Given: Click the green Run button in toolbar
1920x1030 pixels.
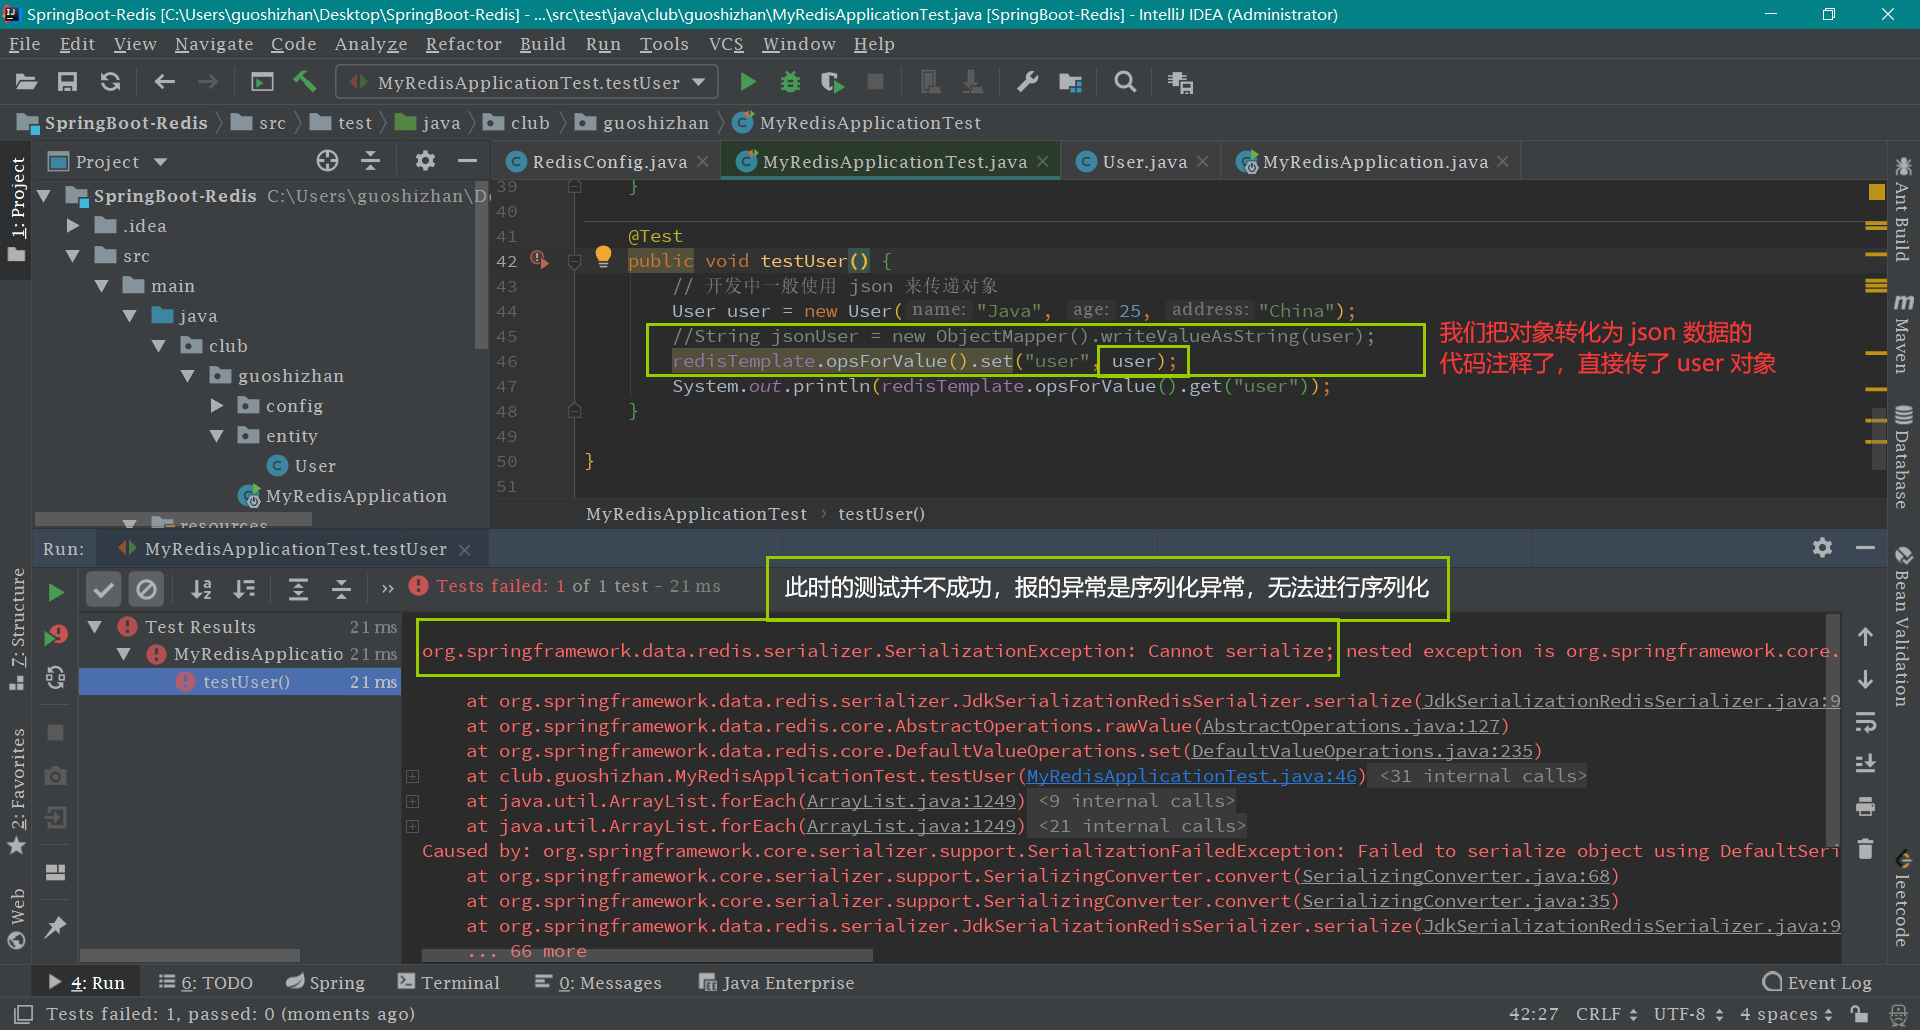Looking at the screenshot, I should (747, 82).
